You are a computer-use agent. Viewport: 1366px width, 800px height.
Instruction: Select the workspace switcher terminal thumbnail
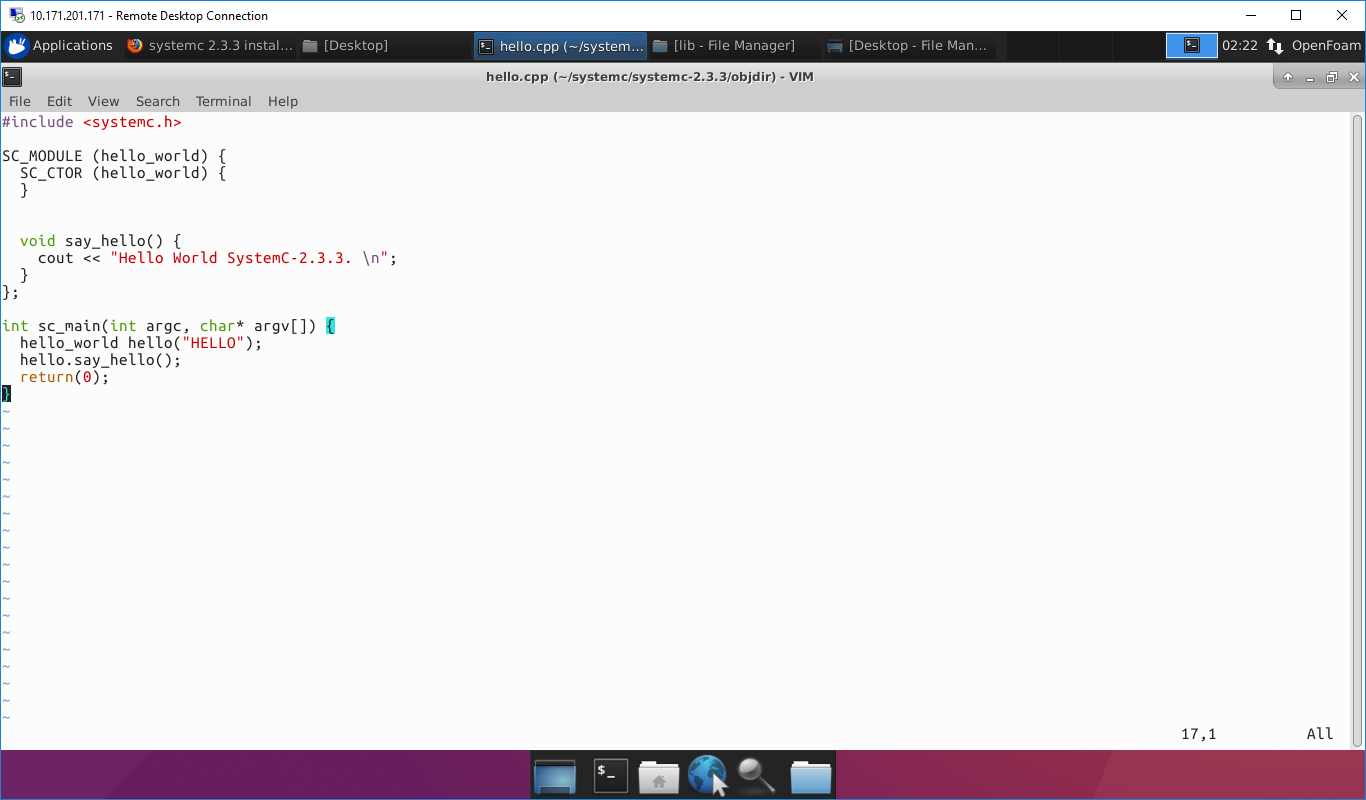pyautogui.click(x=1192, y=46)
